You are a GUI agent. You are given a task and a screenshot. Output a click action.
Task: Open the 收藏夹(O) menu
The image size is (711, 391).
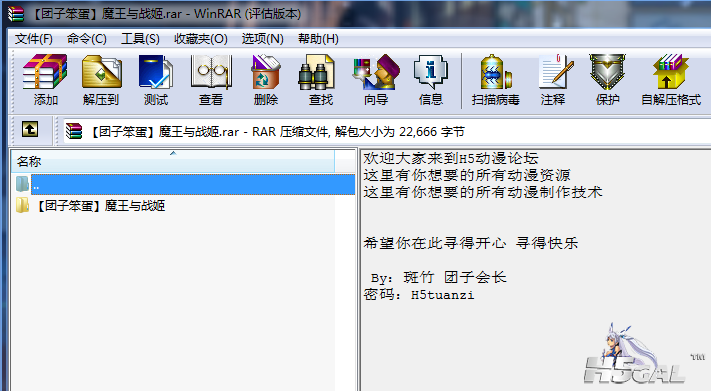[x=200, y=39]
